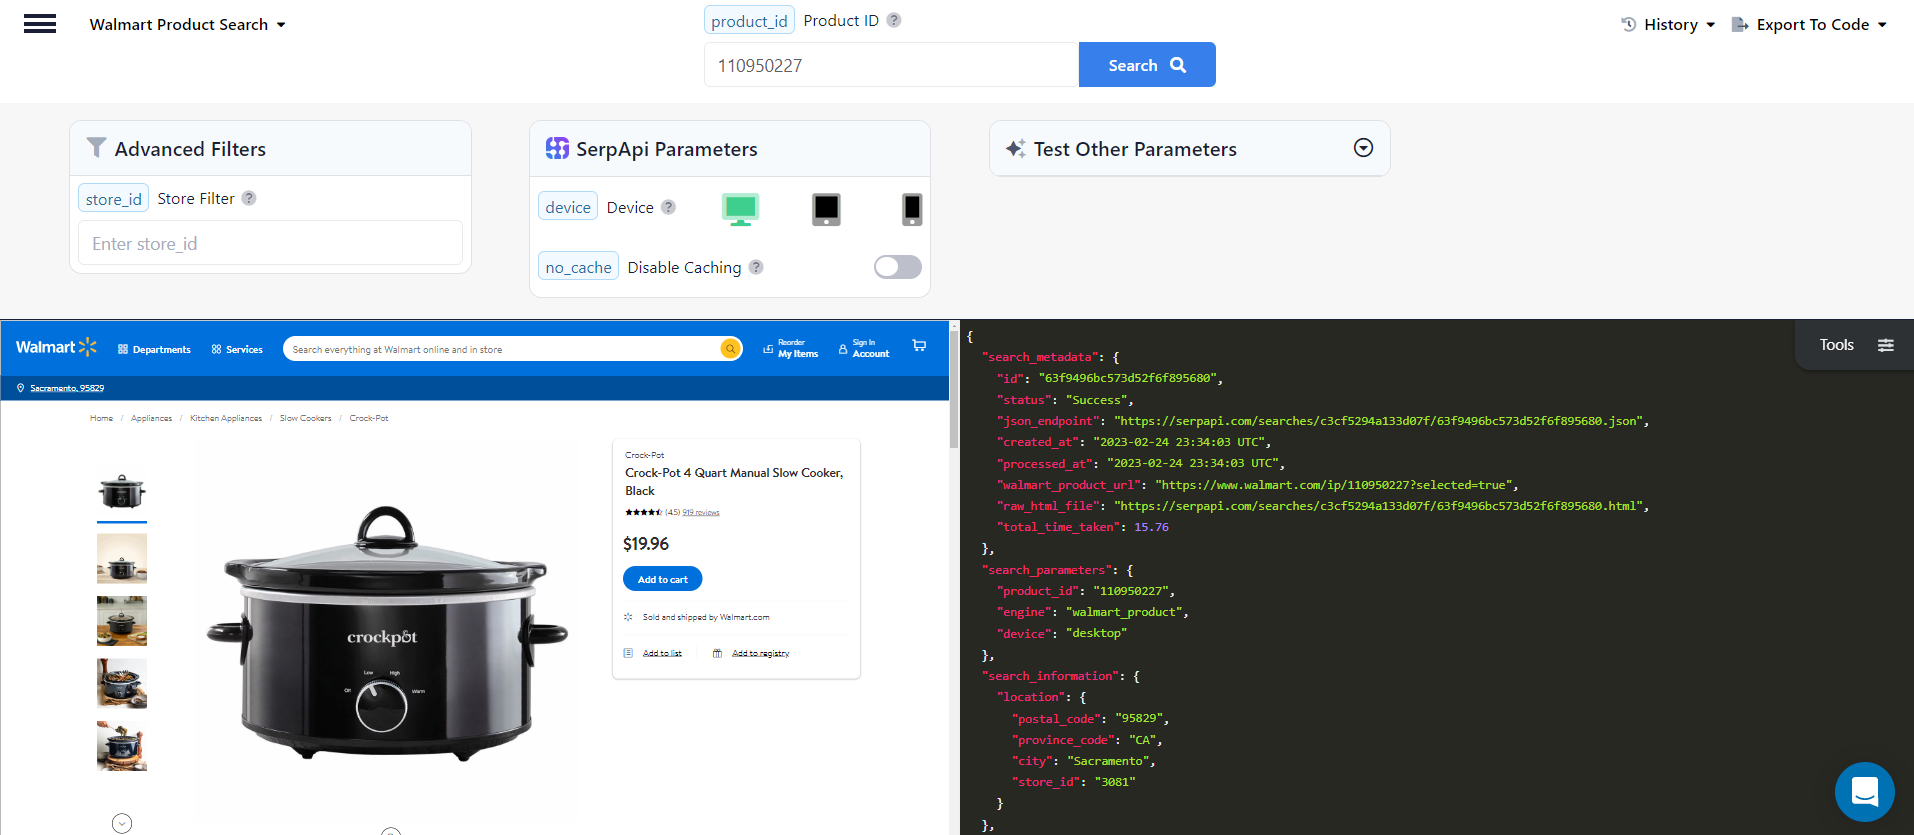The width and height of the screenshot is (1914, 835).
Task: Click the Crock-Pot breadcrumb
Action: pos(369,418)
